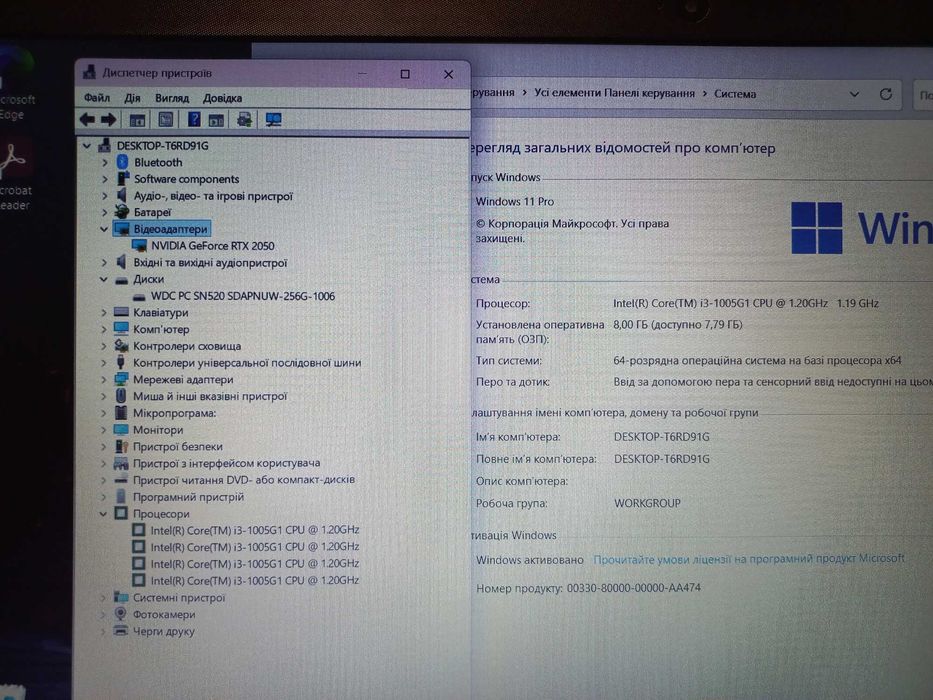This screenshot has height=700, width=933.
Task: Expand the Клавіатури category
Action: tap(104, 312)
